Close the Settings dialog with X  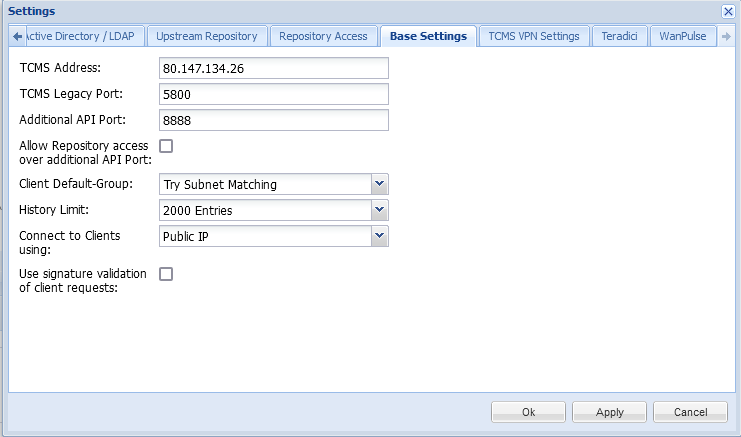coord(728,10)
